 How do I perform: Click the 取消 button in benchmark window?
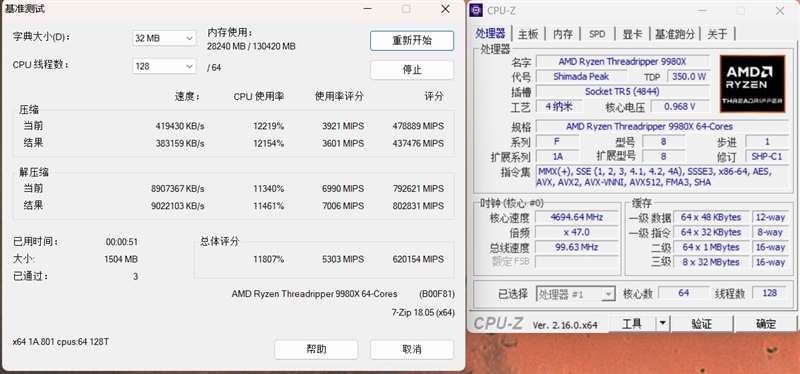pos(412,350)
